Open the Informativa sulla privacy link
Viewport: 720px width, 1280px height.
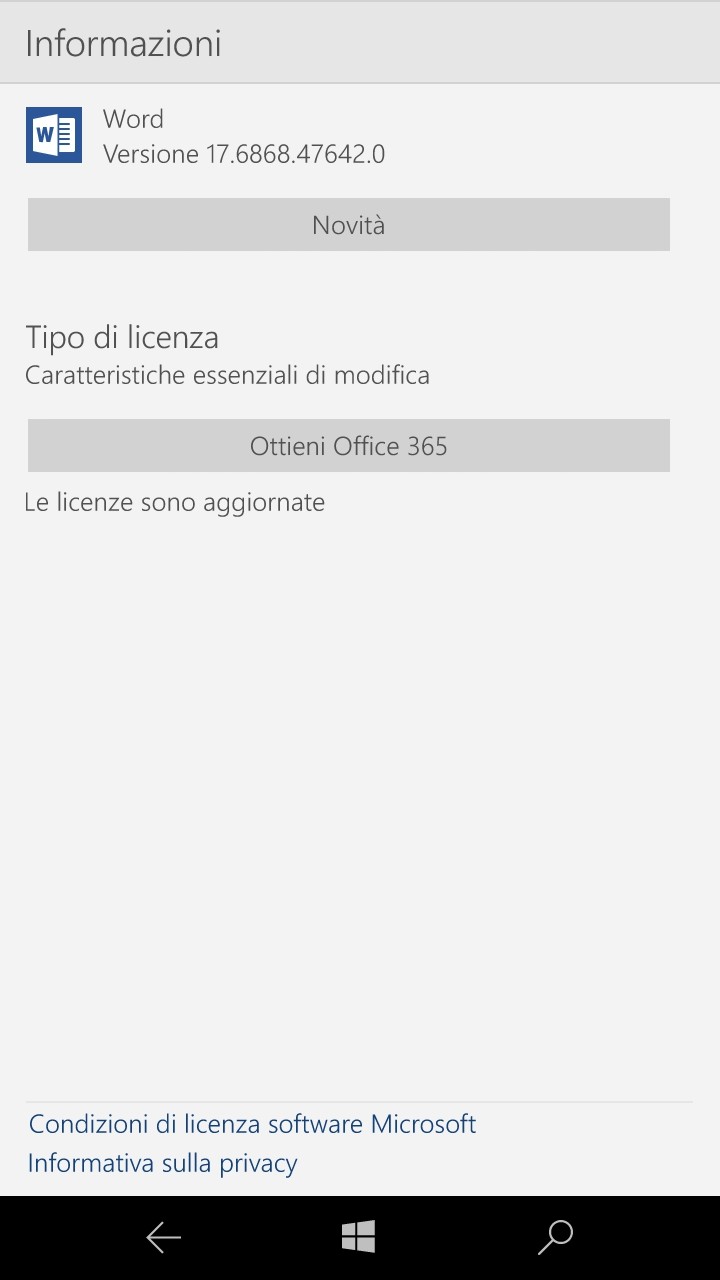coord(163,1163)
